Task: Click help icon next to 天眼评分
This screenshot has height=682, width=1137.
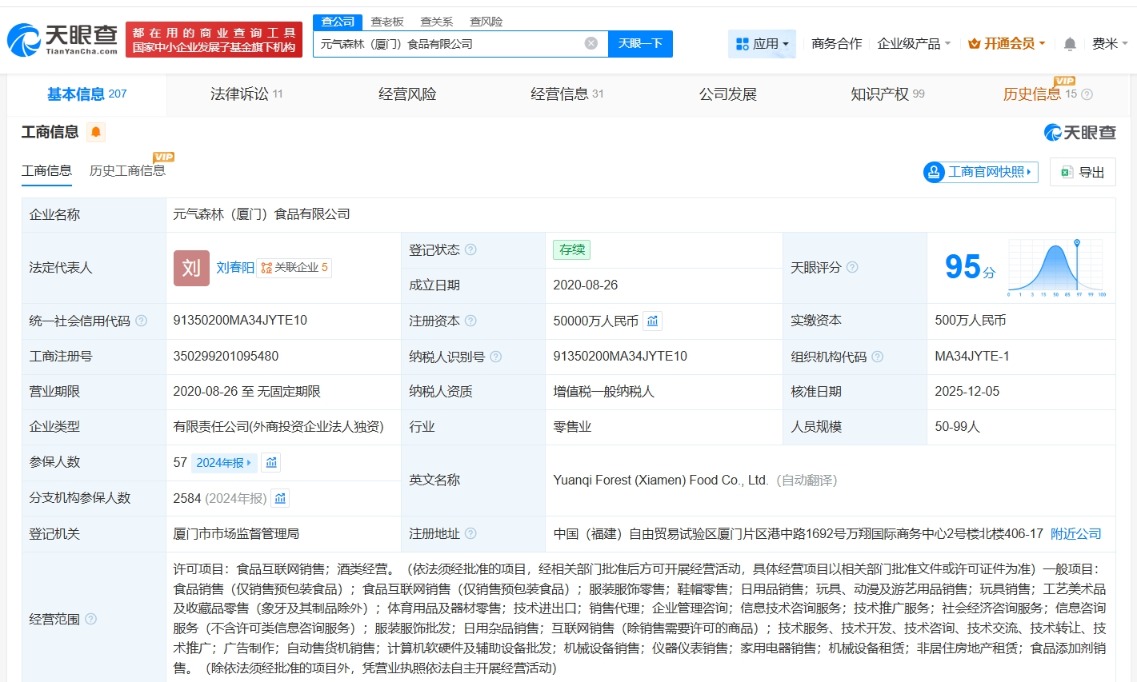Action: coord(851,268)
